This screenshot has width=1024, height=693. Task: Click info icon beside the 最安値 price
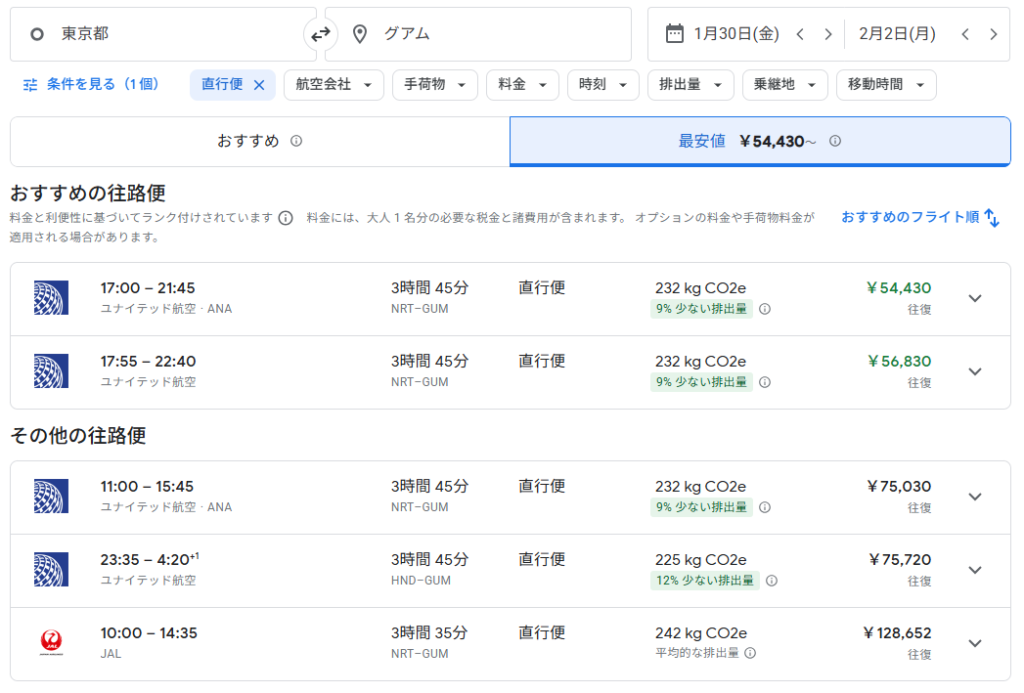pyautogui.click(x=835, y=141)
